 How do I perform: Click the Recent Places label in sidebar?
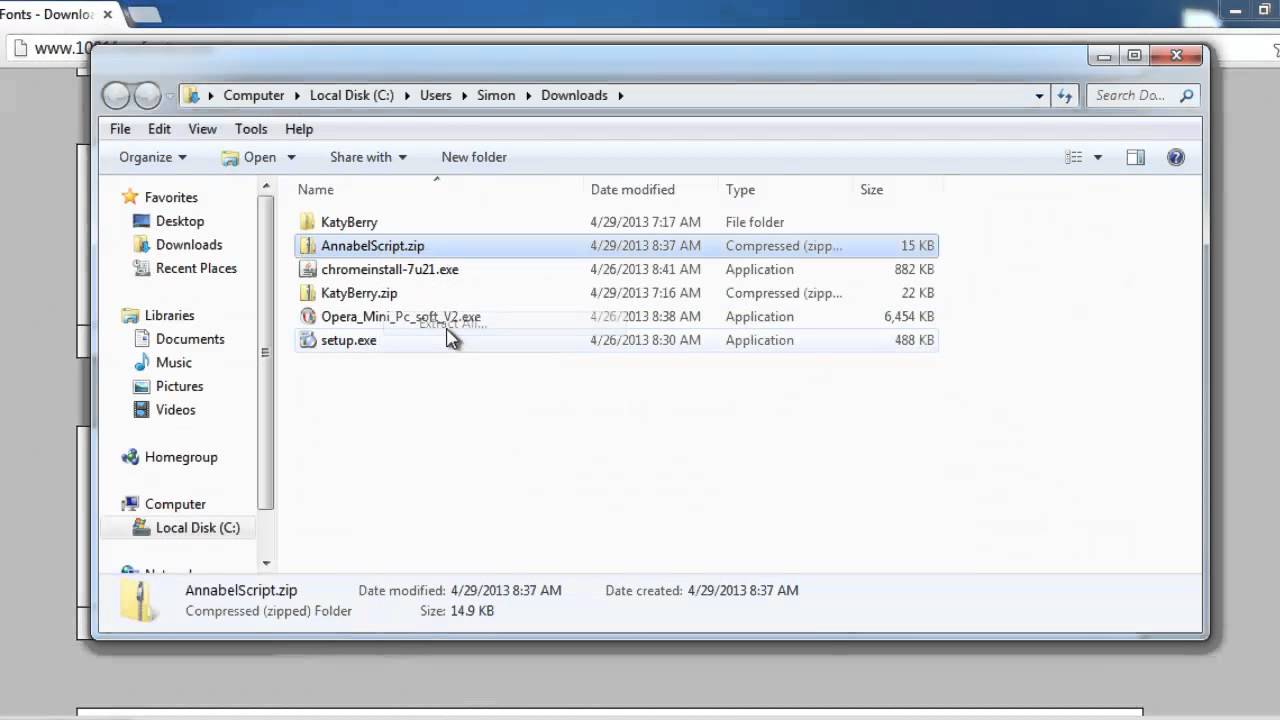coord(196,268)
